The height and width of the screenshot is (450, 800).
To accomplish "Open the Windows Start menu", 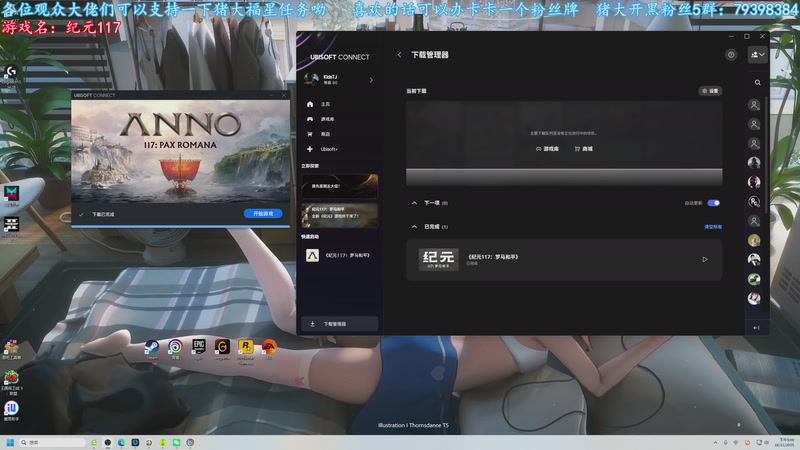I will [10, 442].
